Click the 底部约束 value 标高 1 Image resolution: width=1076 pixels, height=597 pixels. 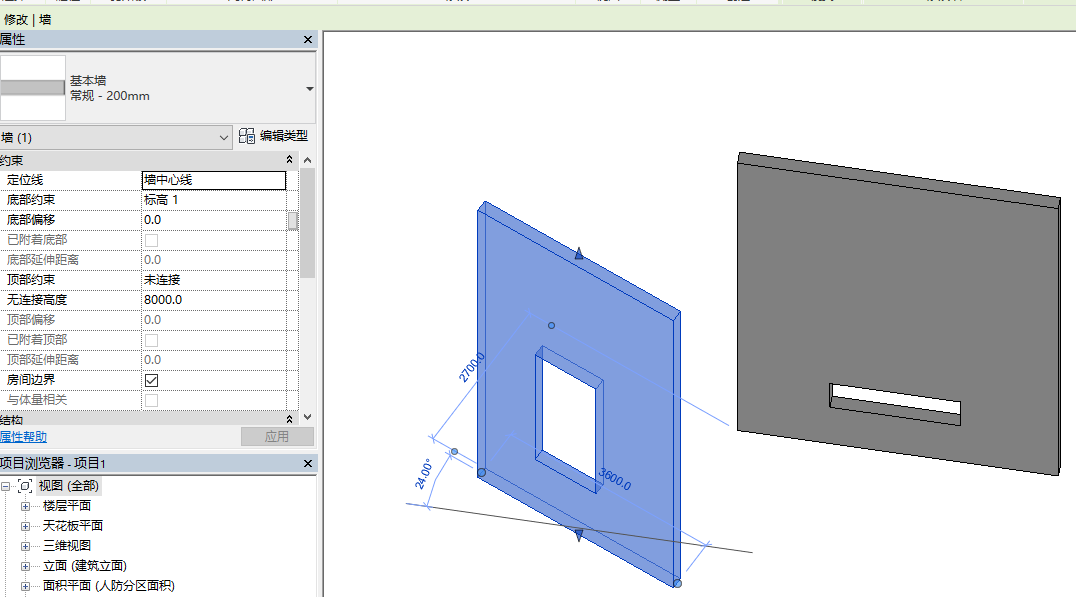(x=213, y=200)
